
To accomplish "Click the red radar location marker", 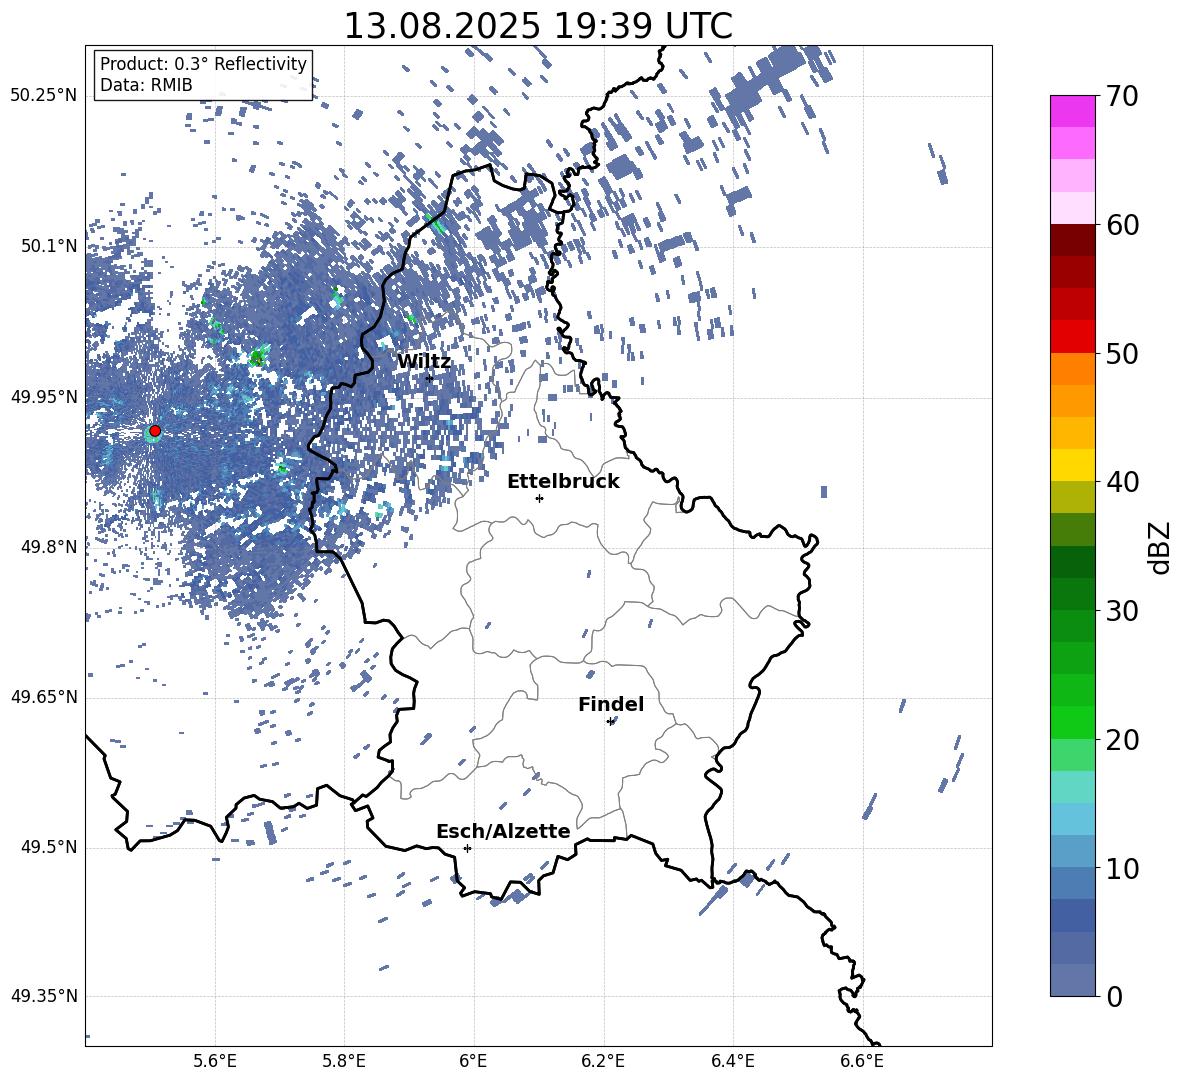I will pyautogui.click(x=155, y=431).
